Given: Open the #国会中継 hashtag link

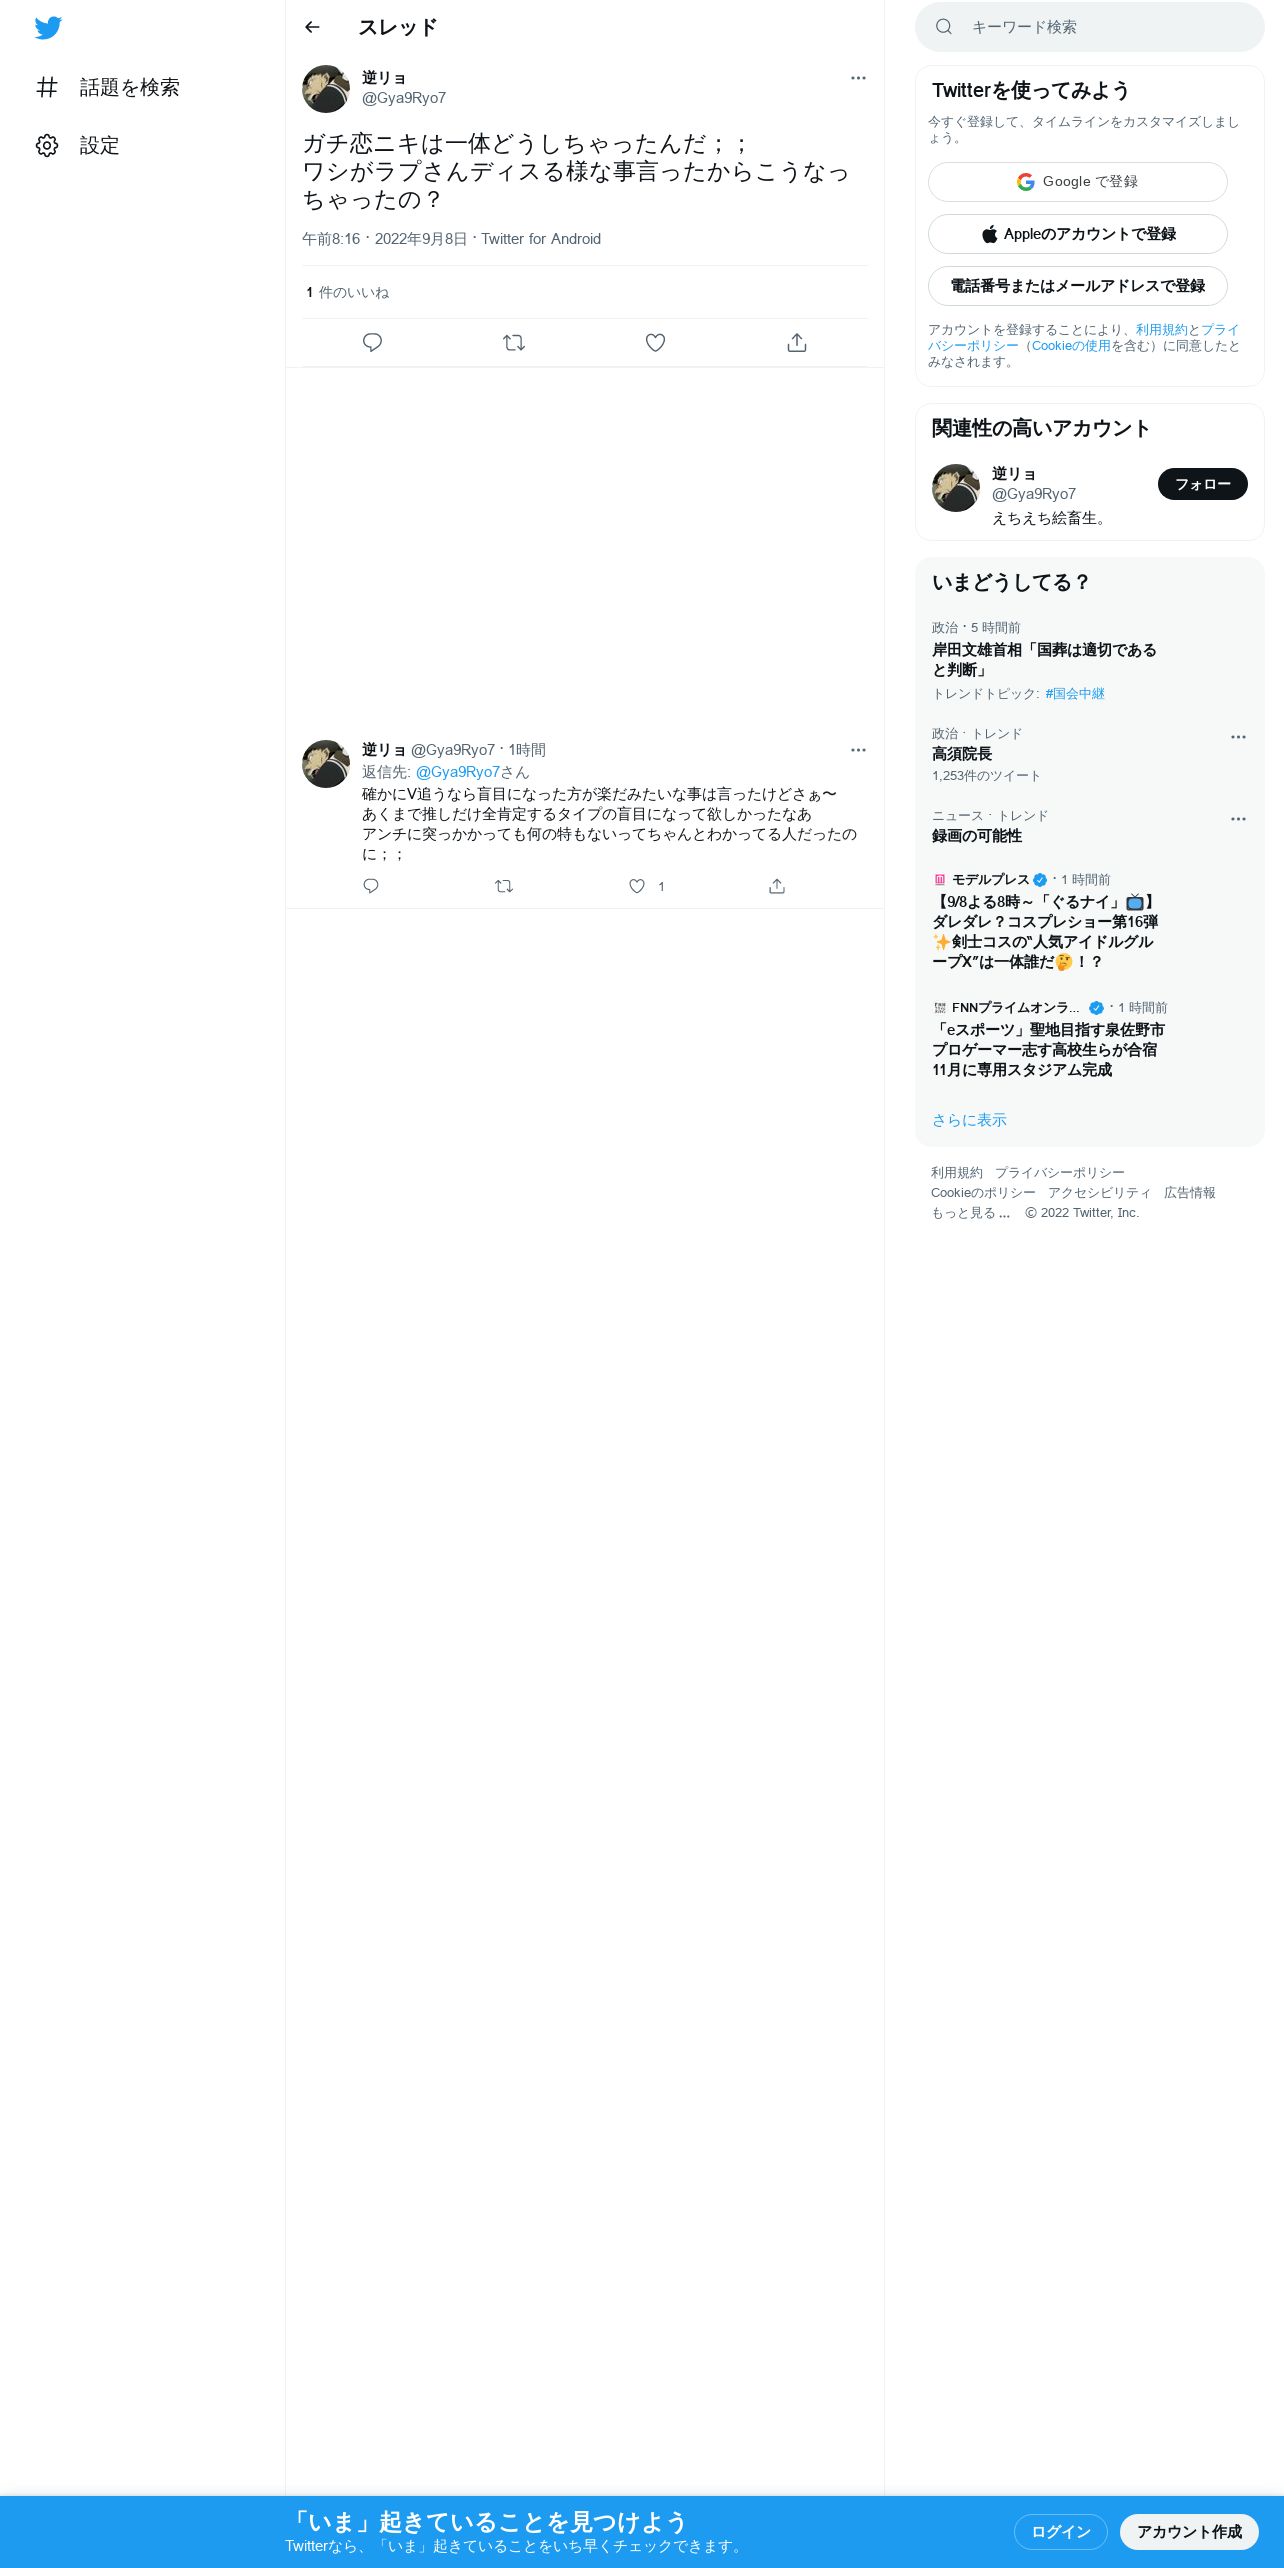Looking at the screenshot, I should [1075, 694].
